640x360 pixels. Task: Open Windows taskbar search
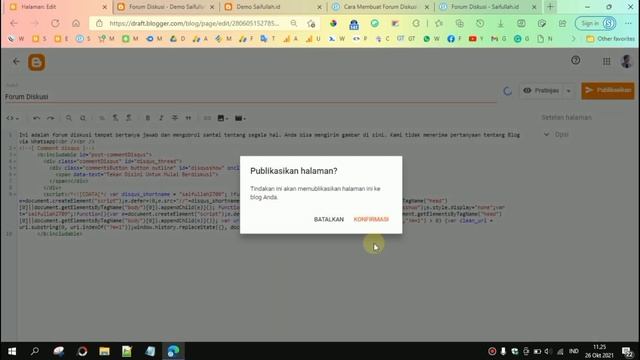pyautogui.click(x=35, y=351)
